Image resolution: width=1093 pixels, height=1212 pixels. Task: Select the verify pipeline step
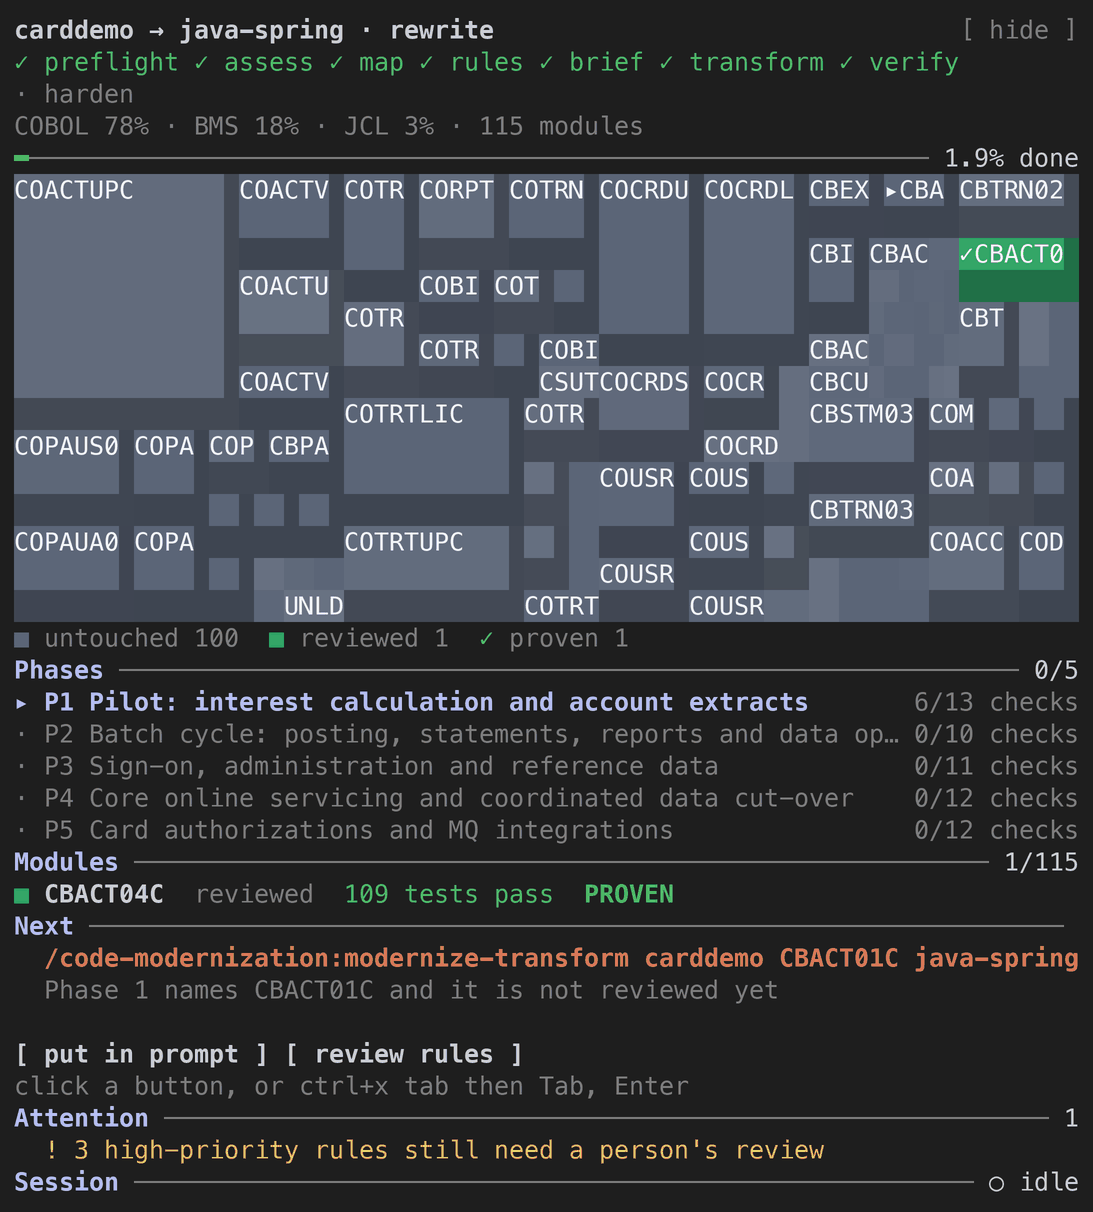click(899, 62)
